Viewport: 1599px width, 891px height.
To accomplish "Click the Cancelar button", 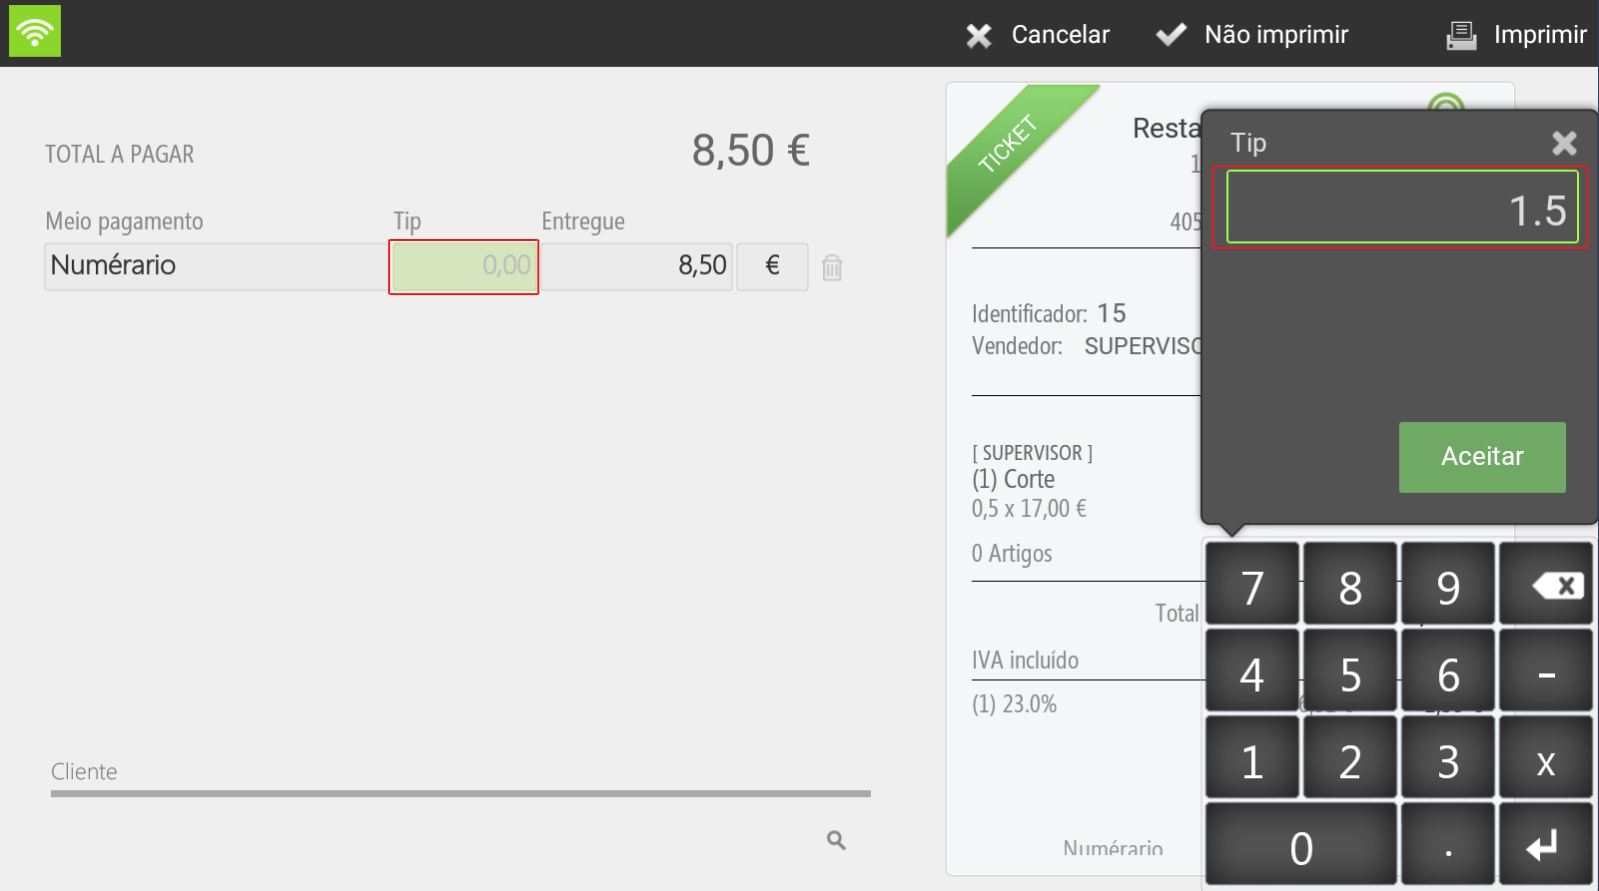I will [x=1038, y=35].
